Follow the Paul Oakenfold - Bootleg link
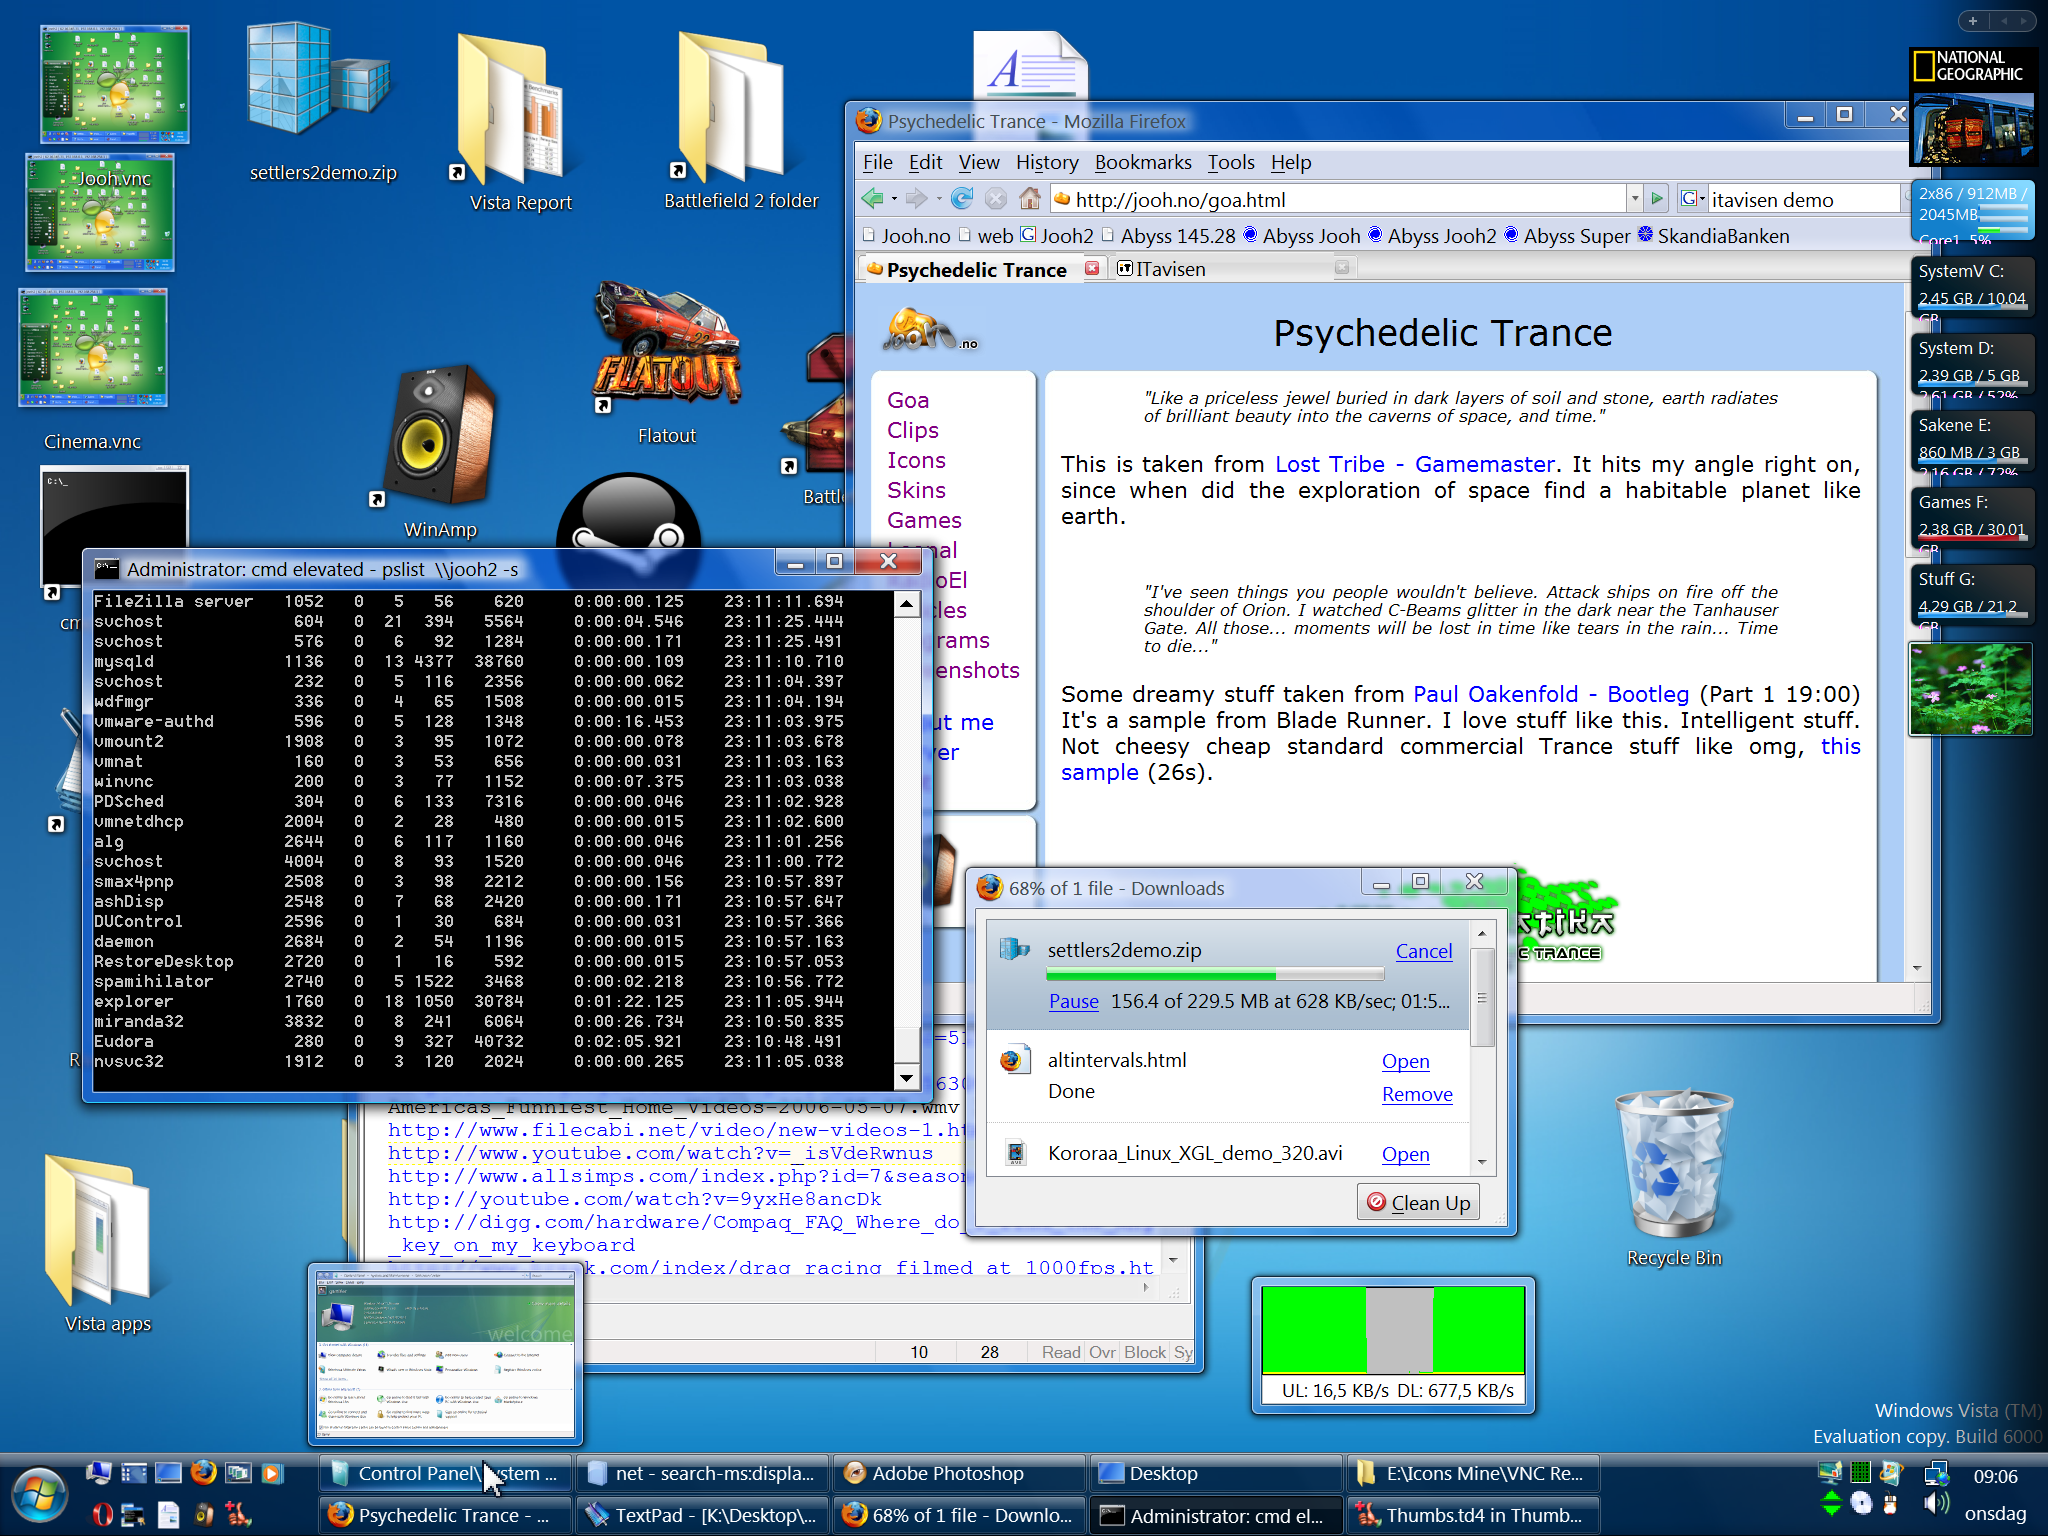Screen dimensions: 2048x1536 pyautogui.click(x=1550, y=694)
